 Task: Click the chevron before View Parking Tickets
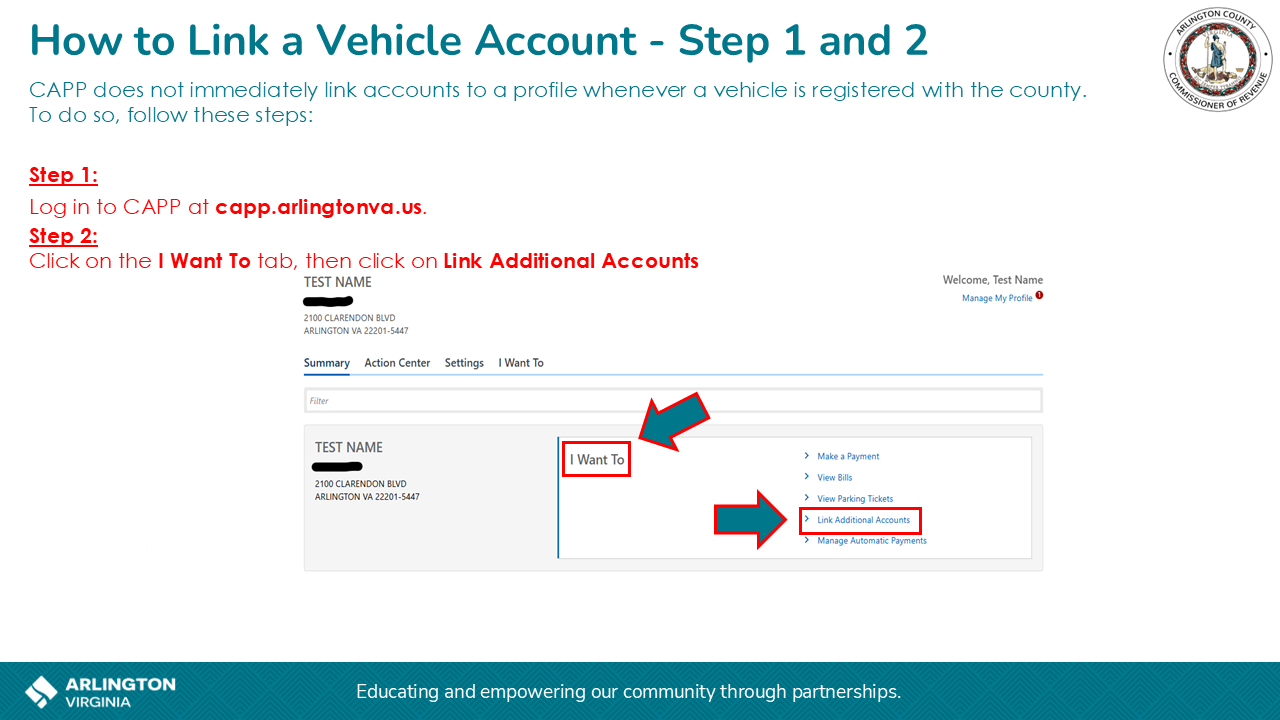807,498
